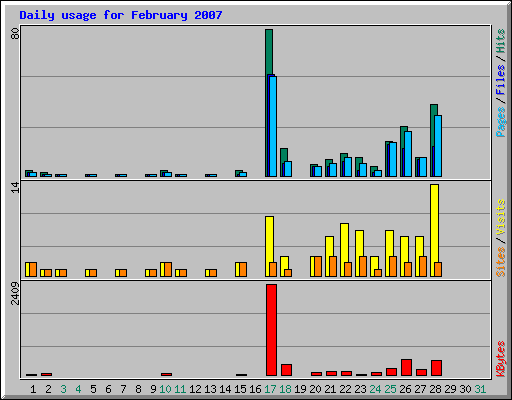Click the 'Daily usage for February 2007' title

point(121,15)
